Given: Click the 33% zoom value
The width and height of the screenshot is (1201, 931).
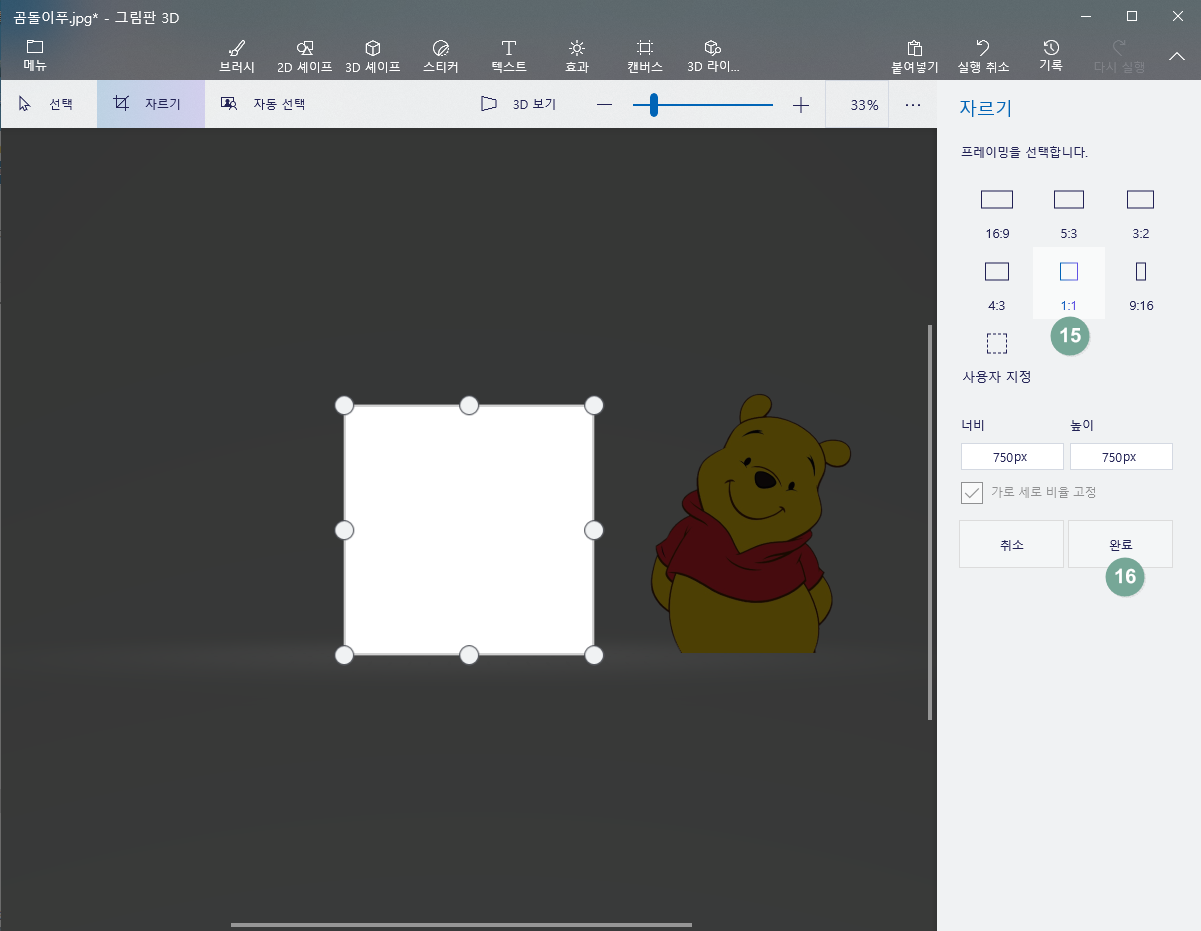Looking at the screenshot, I should pyautogui.click(x=864, y=105).
